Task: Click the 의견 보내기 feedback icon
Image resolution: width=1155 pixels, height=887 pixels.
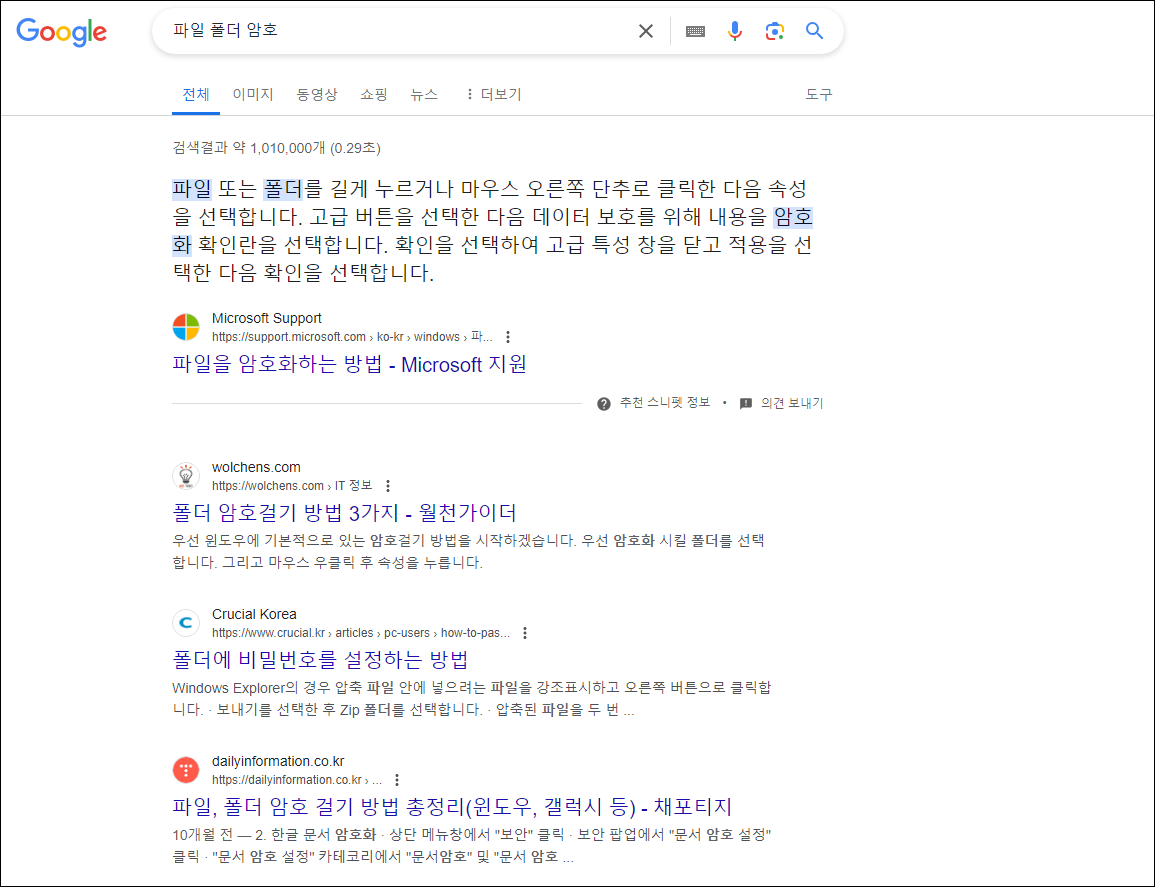Action: [x=745, y=404]
